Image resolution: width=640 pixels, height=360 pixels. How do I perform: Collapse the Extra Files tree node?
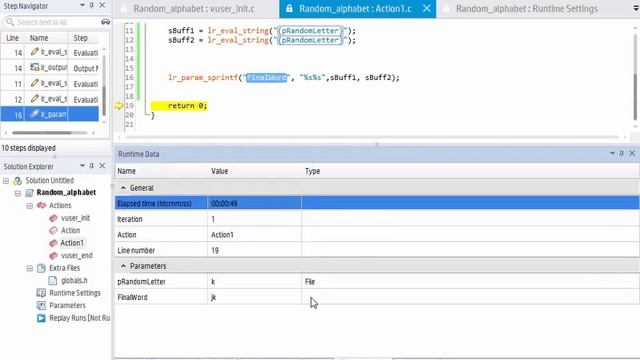(x=30, y=268)
